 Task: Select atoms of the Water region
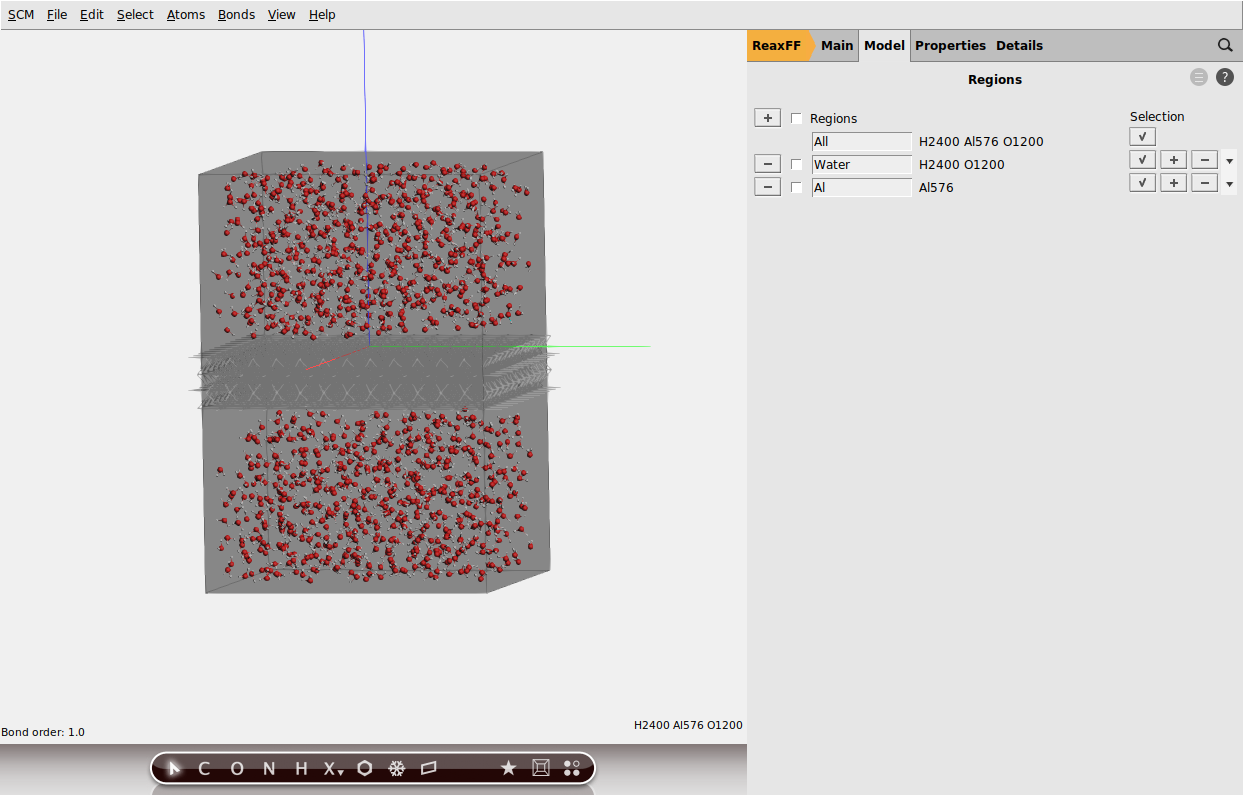coord(1142,159)
